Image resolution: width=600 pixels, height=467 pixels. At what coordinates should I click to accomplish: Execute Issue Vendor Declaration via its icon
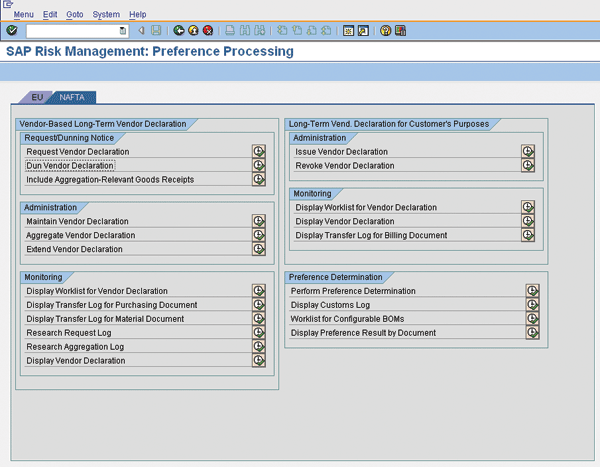(x=528, y=151)
